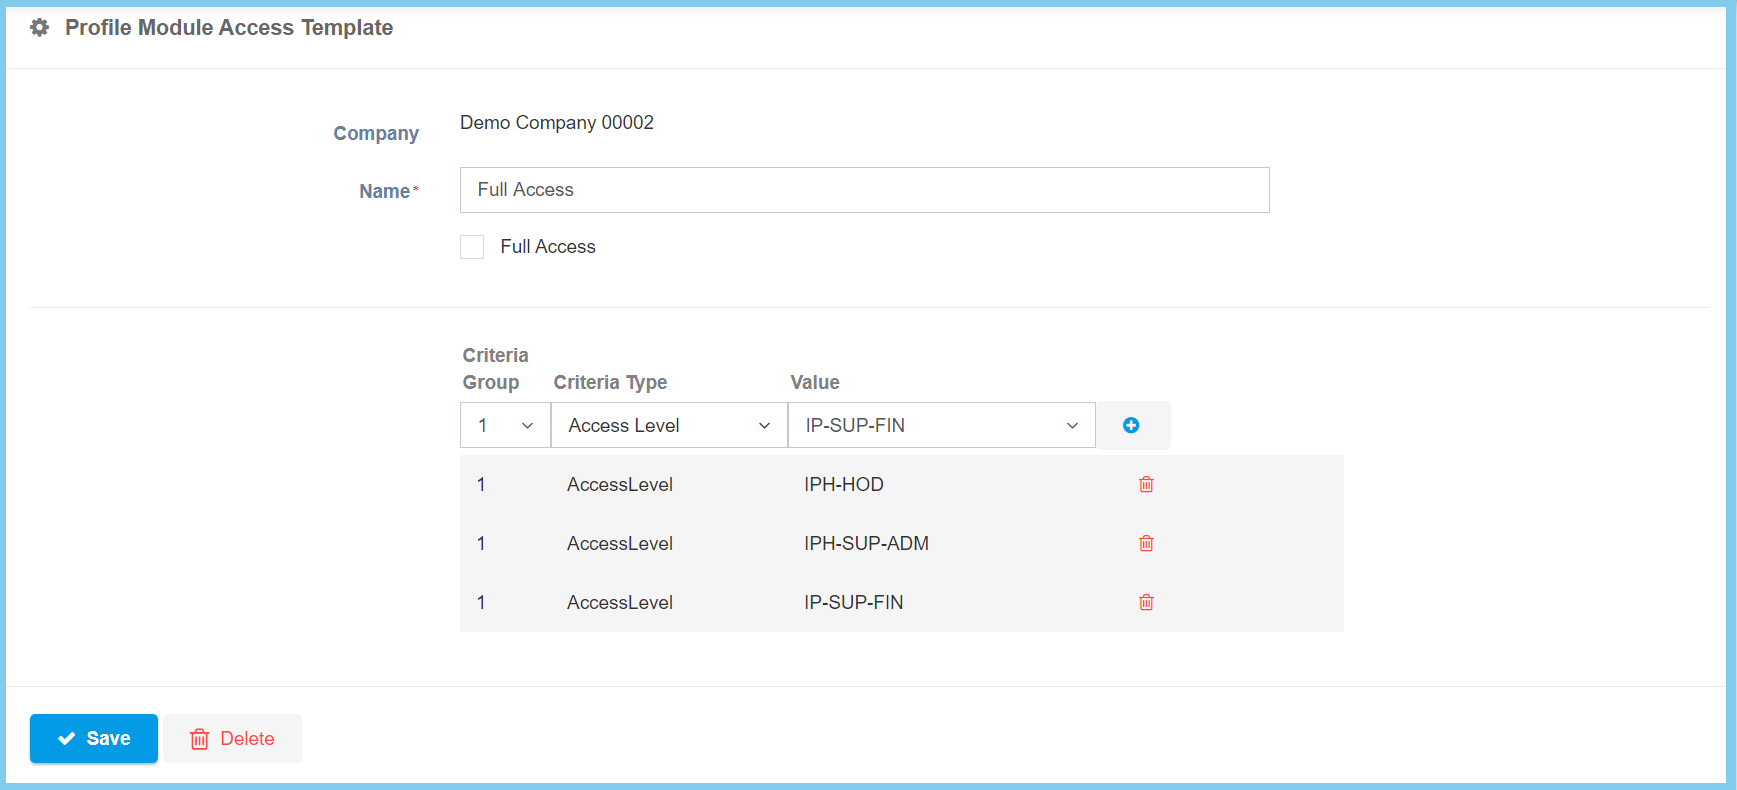Screen dimensions: 1737x790
Task: Click the Value column header
Action: click(814, 383)
